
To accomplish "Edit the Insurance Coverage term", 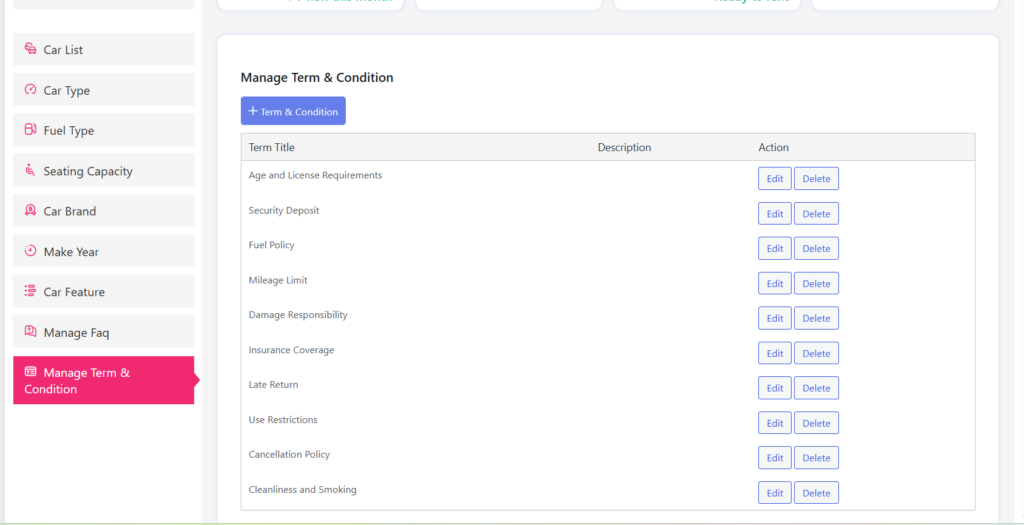I will click(775, 353).
